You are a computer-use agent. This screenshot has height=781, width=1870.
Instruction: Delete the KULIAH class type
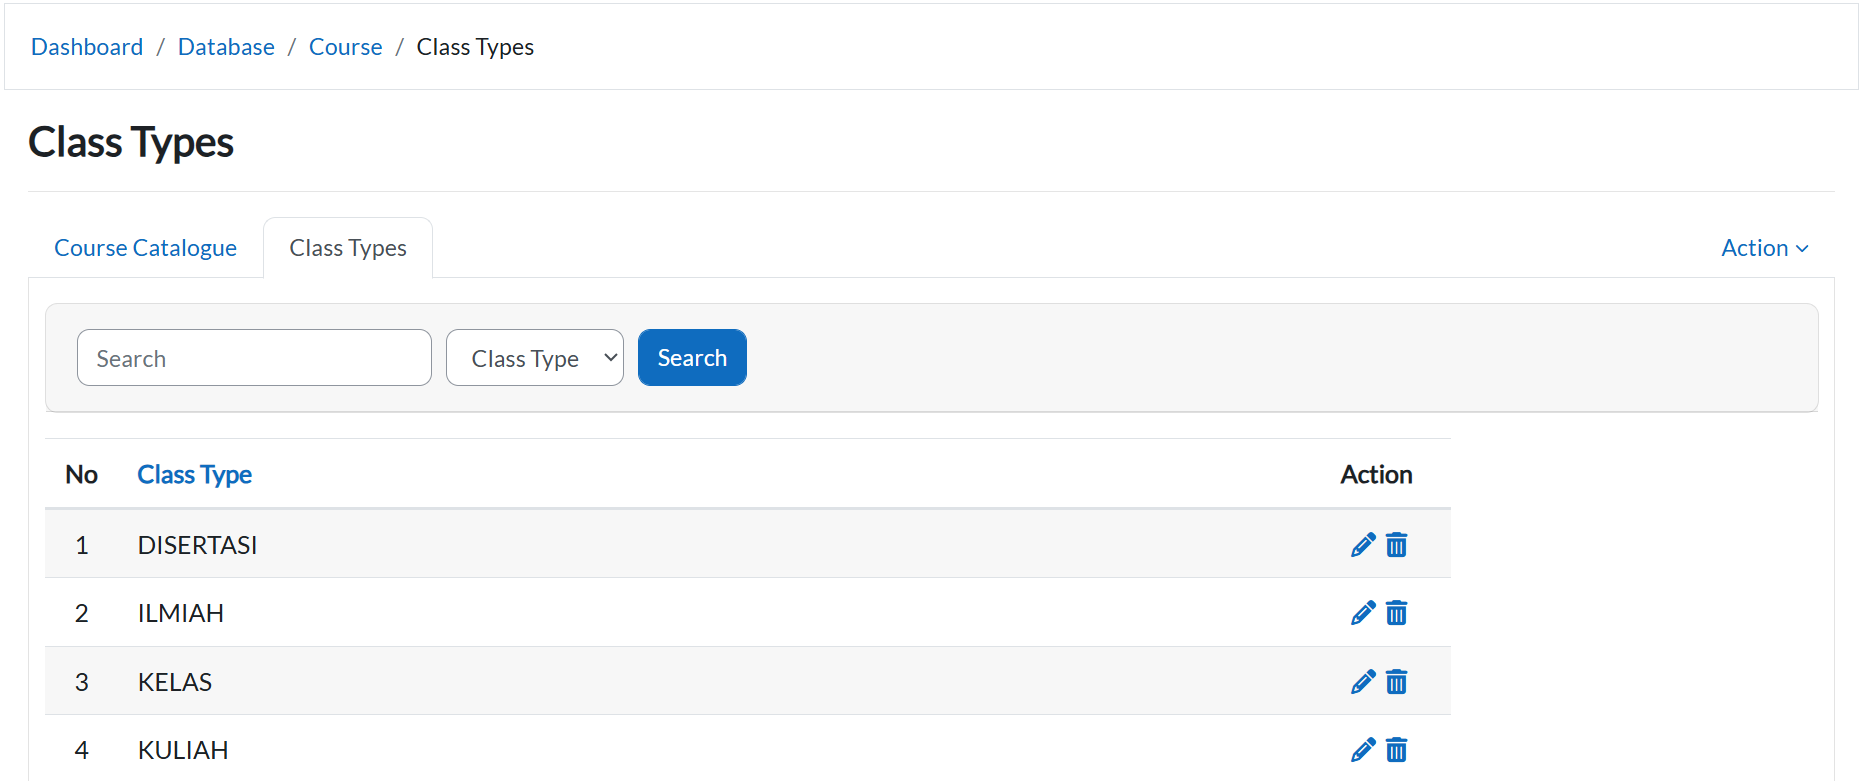(x=1397, y=750)
